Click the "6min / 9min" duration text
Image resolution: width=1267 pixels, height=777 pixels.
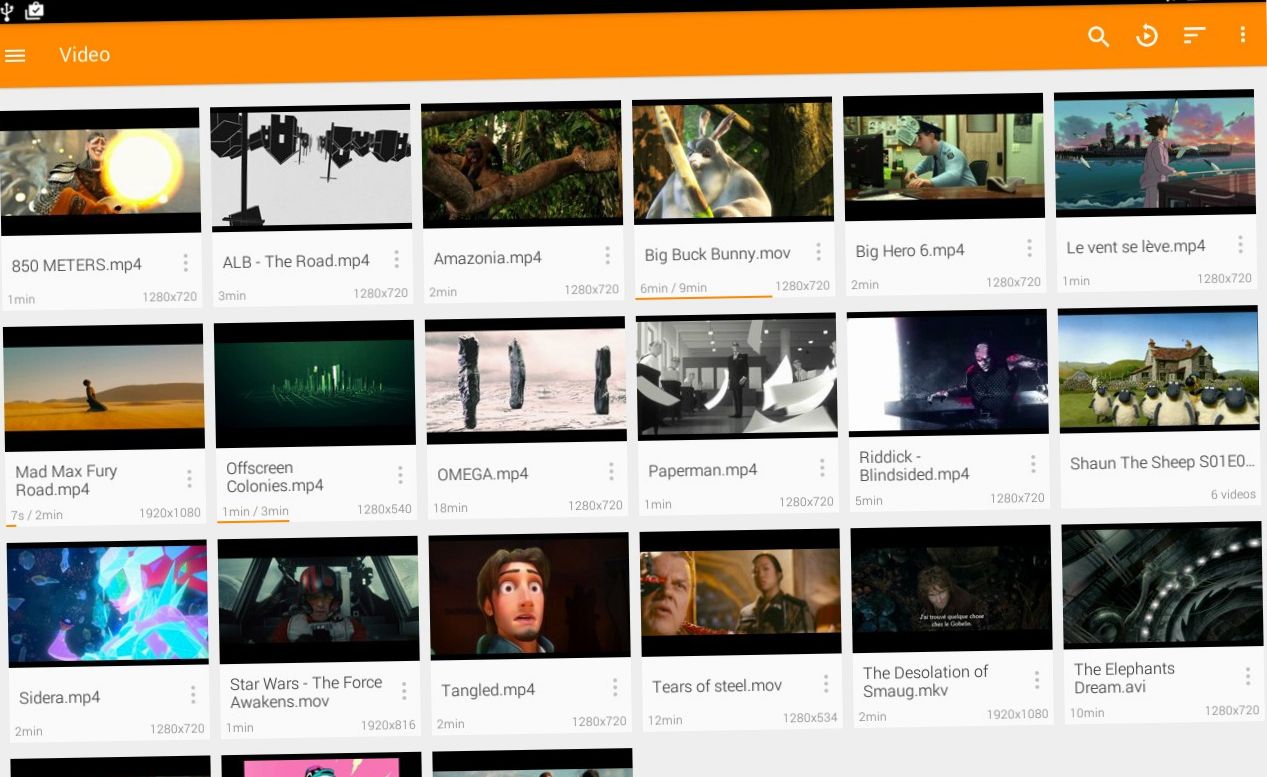[673, 288]
